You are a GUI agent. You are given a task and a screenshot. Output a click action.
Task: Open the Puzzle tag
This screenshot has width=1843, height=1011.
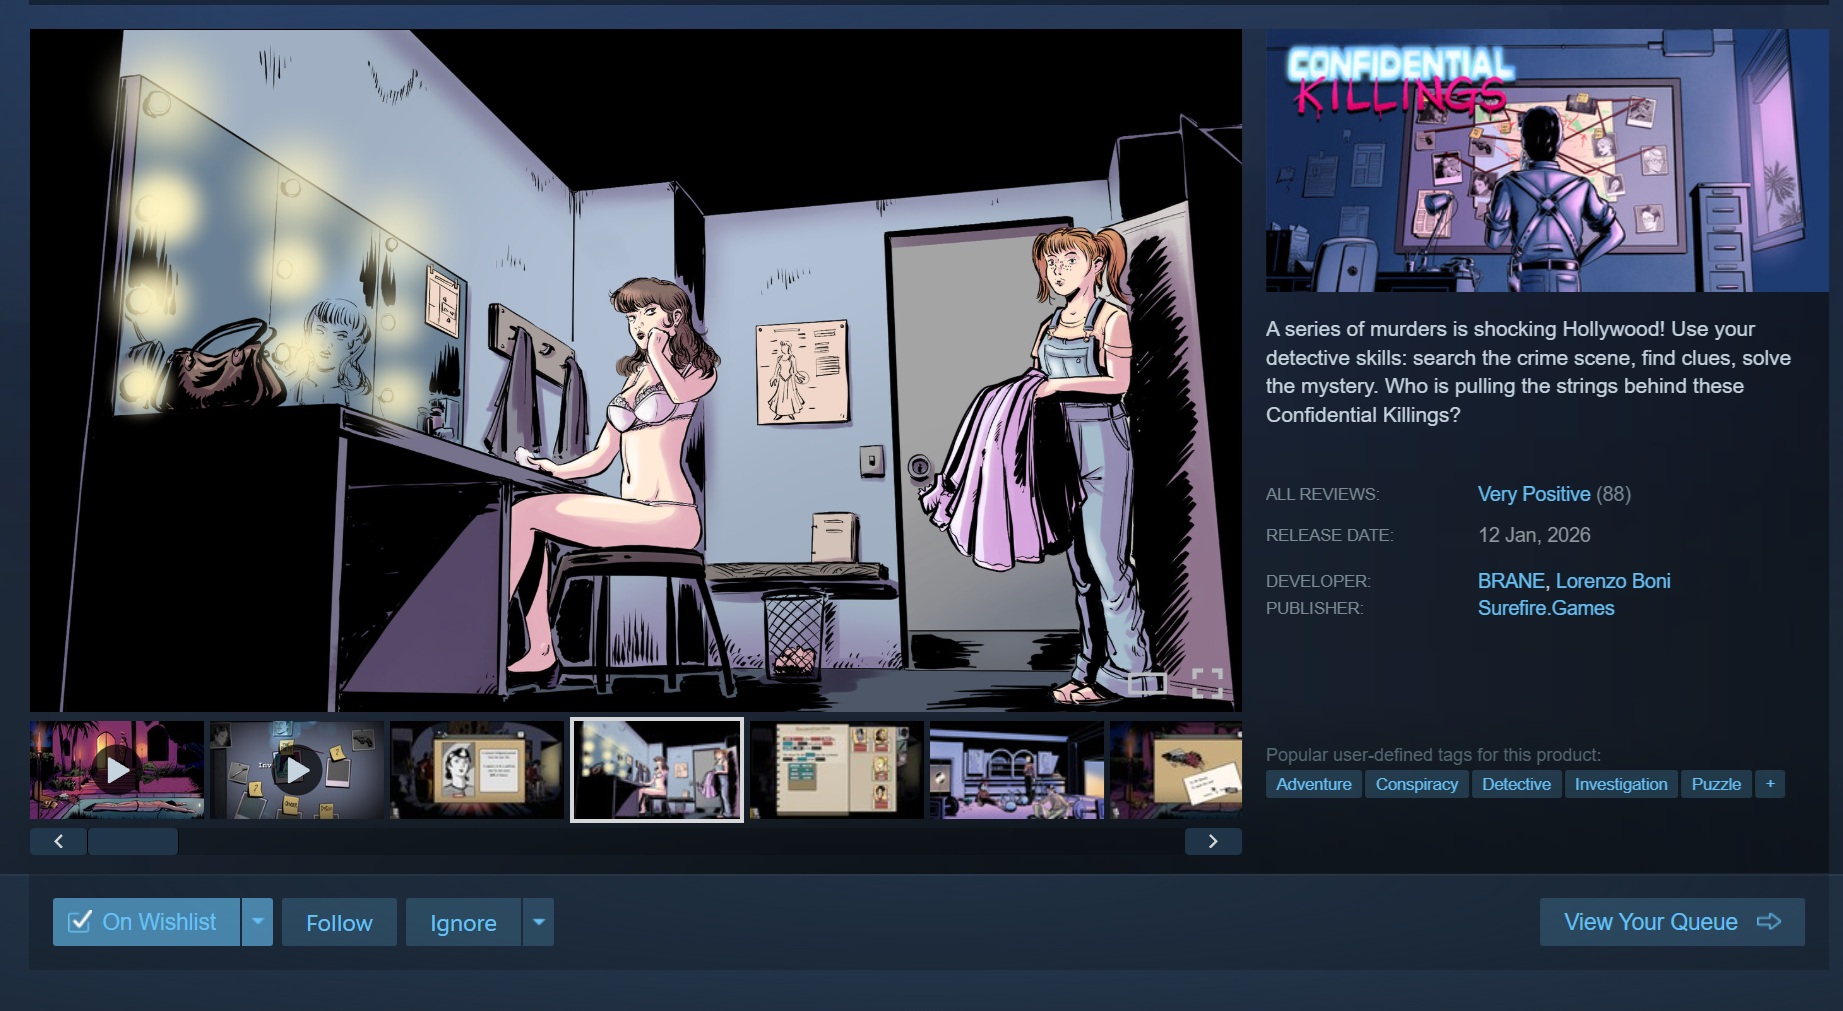coord(1716,784)
